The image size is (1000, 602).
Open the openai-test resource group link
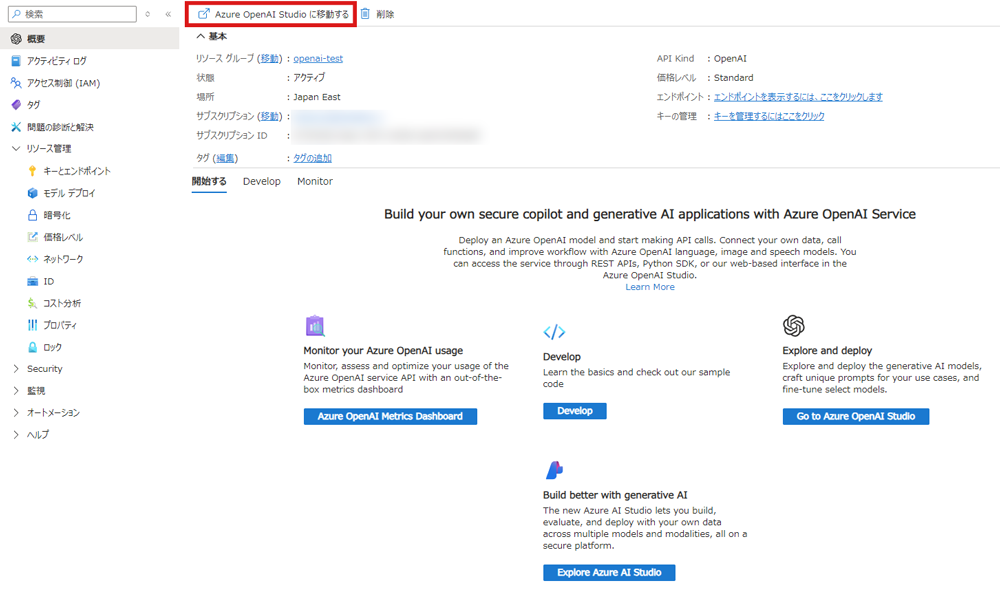click(318, 59)
